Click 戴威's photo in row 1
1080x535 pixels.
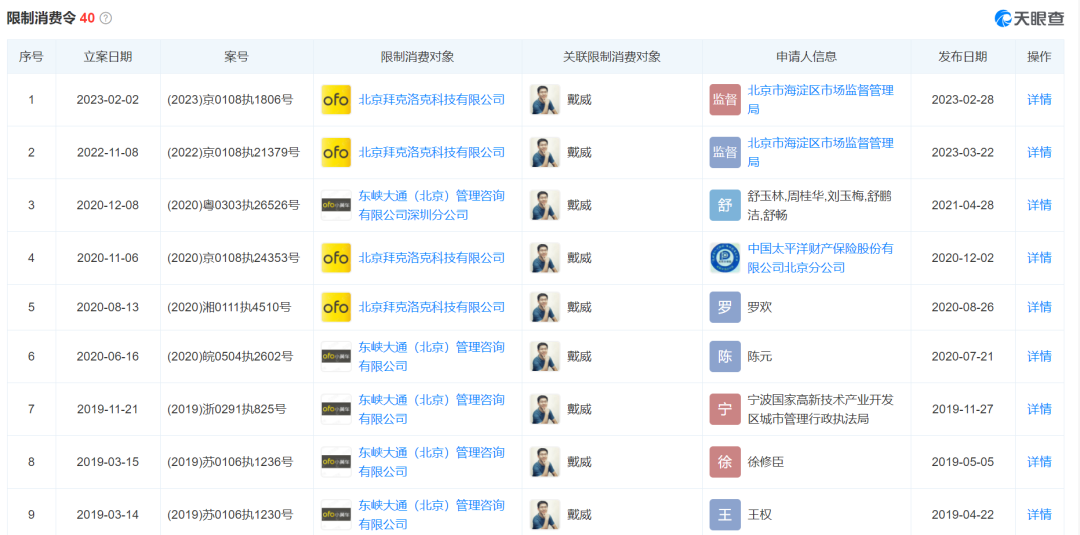[x=545, y=100]
